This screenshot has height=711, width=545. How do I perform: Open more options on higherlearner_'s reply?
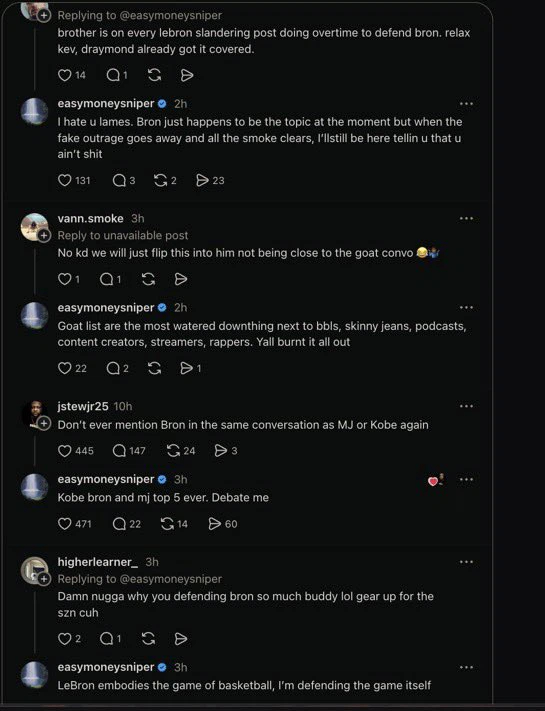(466, 562)
